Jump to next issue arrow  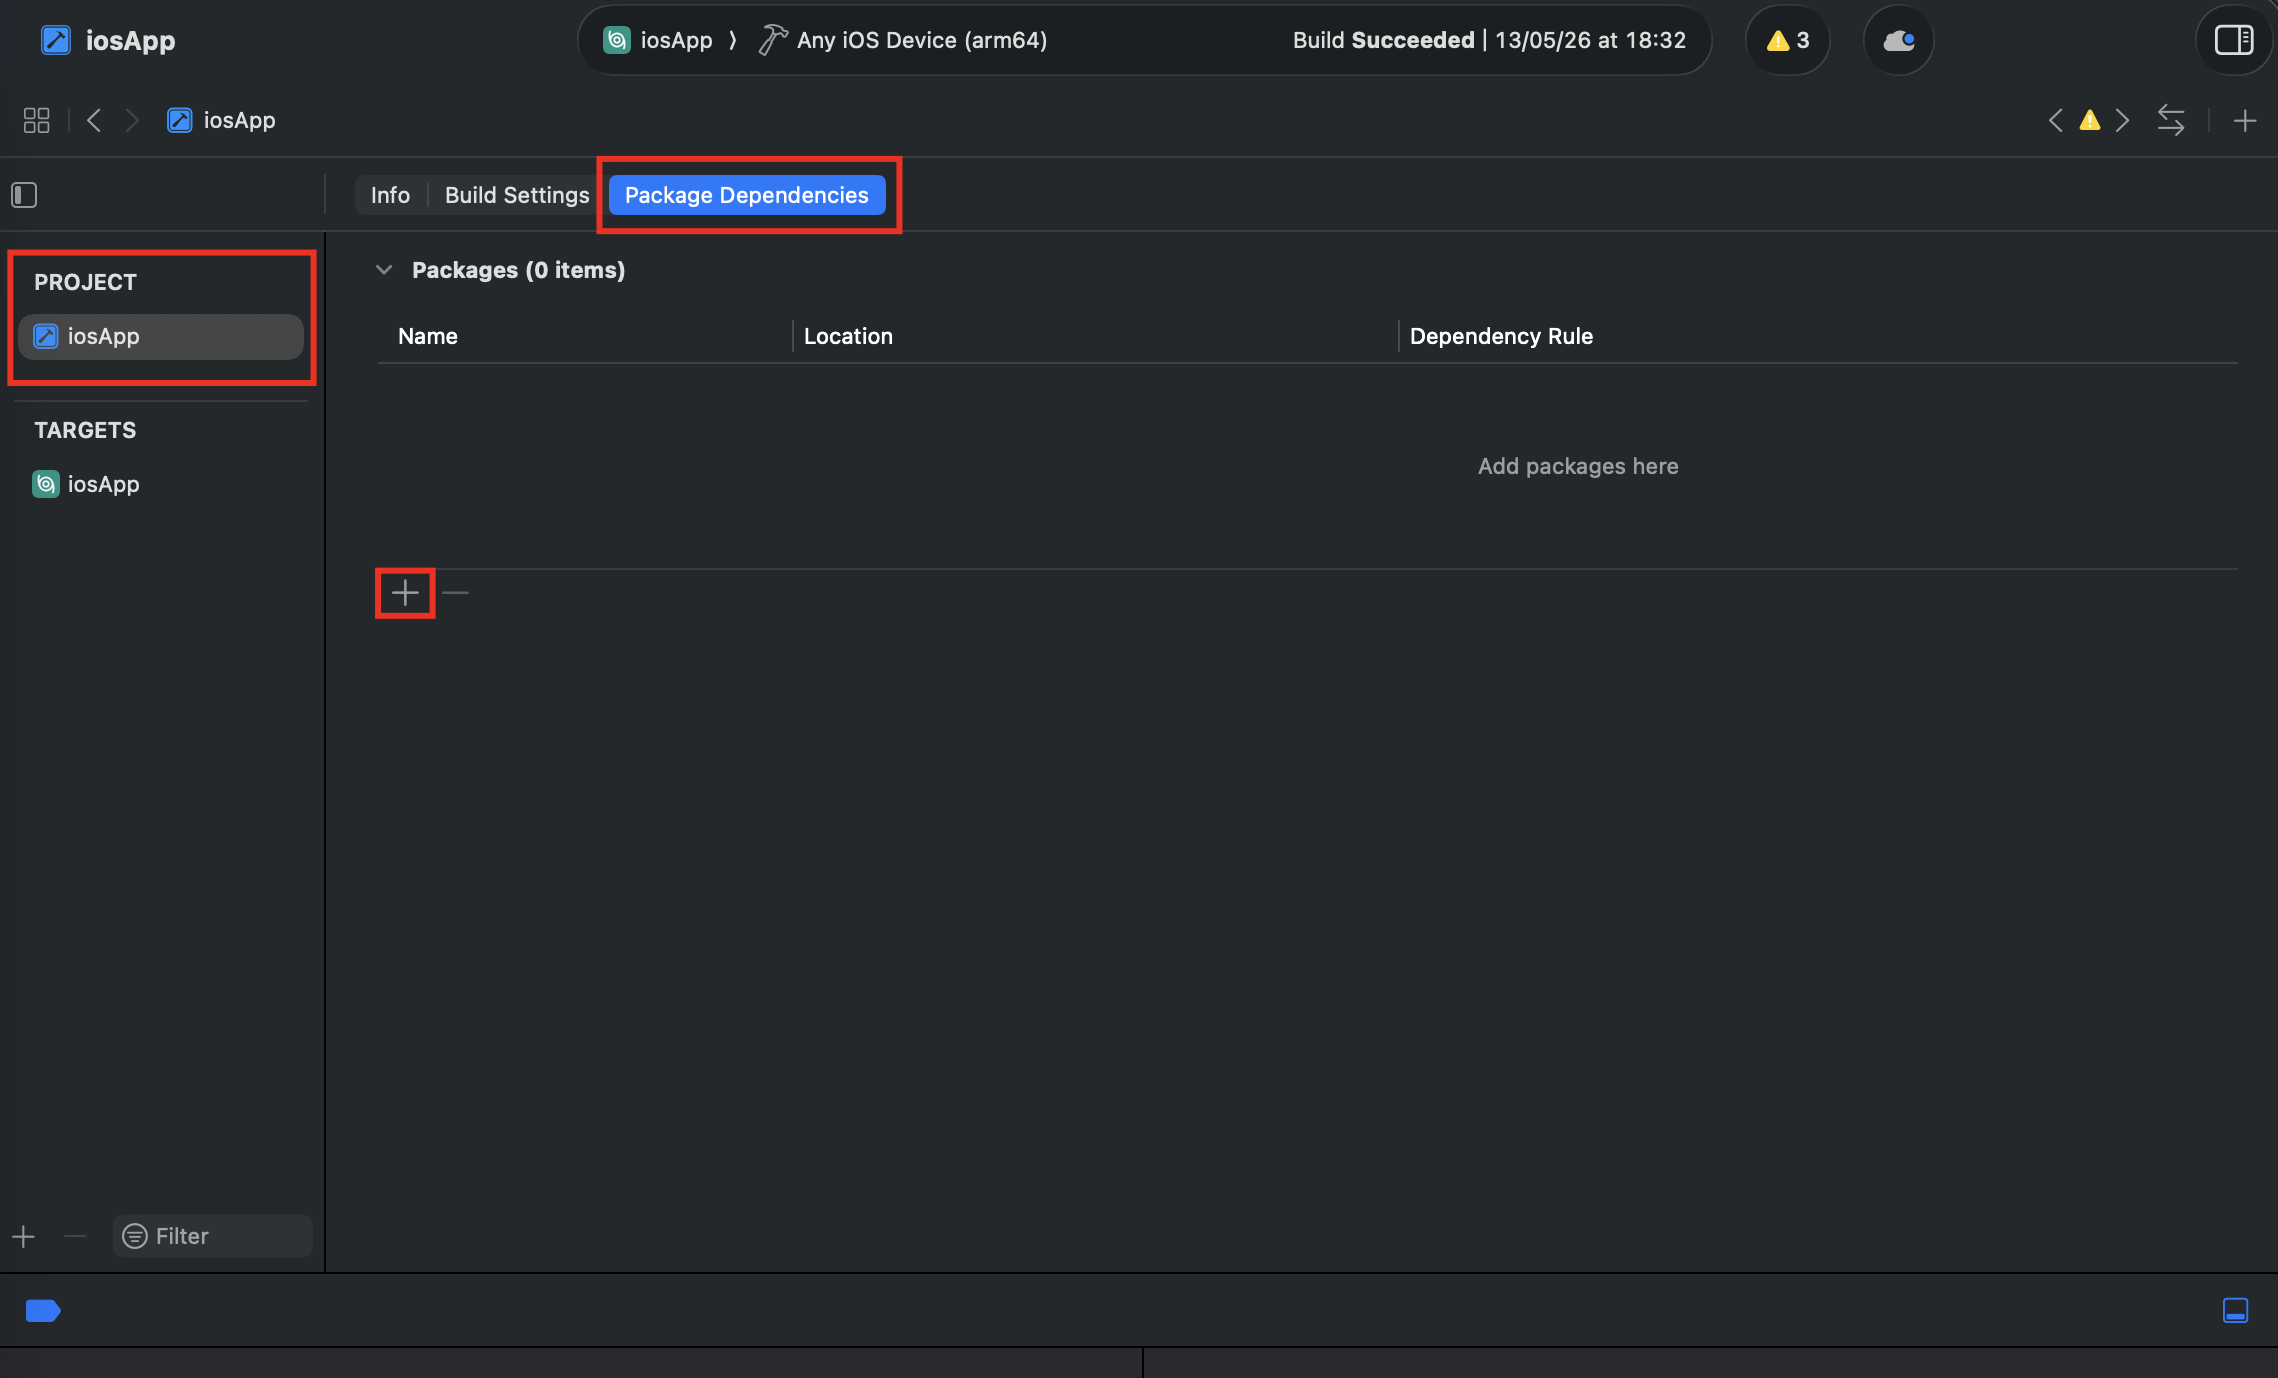tap(2123, 120)
